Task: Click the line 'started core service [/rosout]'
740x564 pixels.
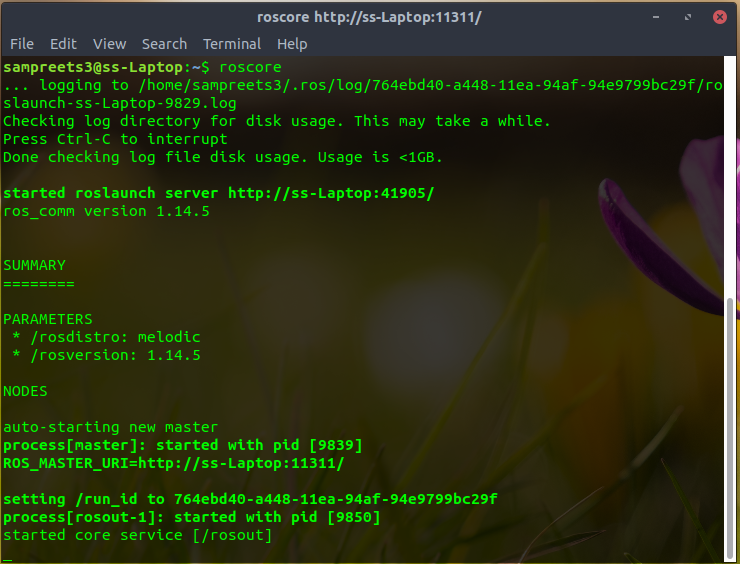Action: pos(137,535)
